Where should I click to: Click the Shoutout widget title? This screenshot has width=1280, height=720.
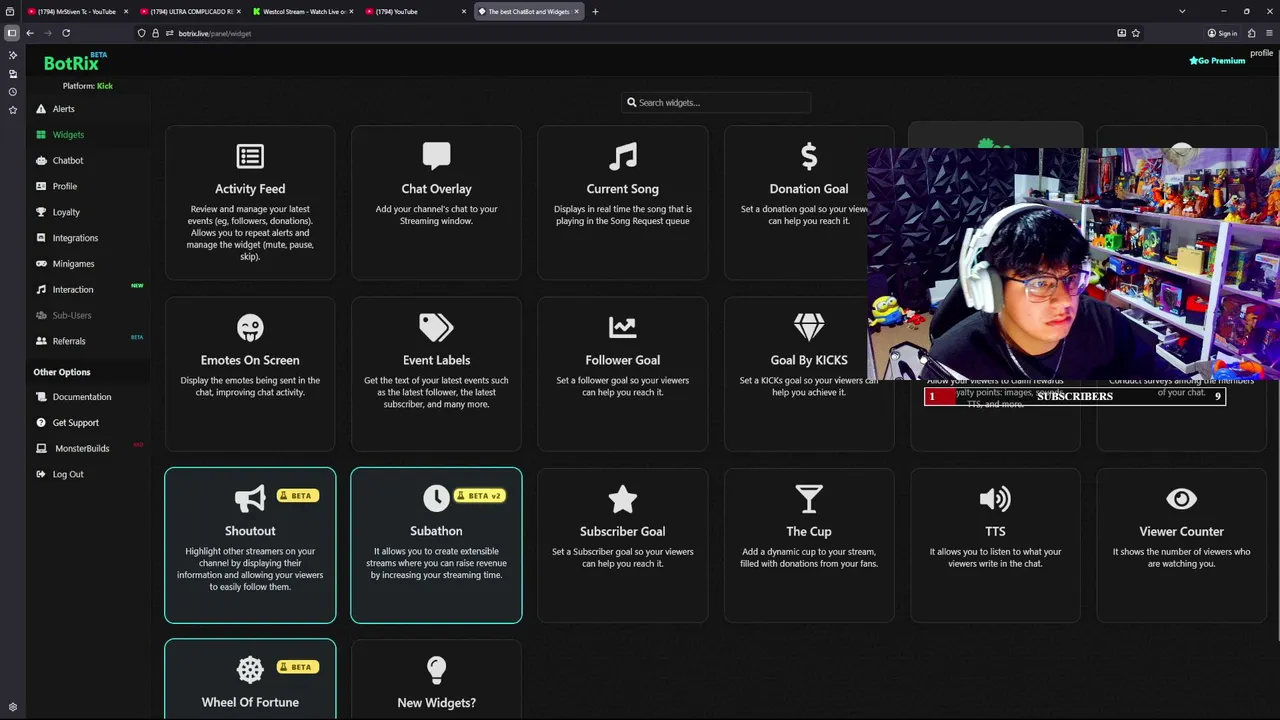click(250, 531)
